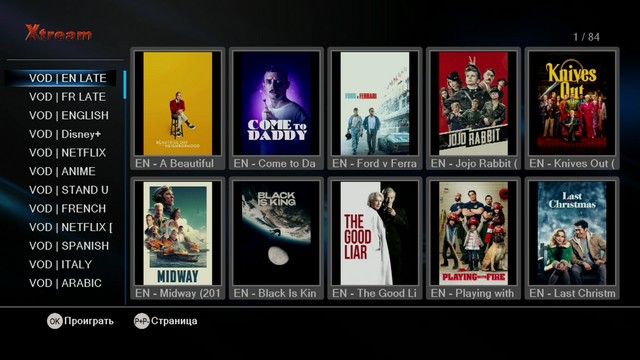
Task: Click the 'EN - Playing with' title text
Action: (472, 293)
